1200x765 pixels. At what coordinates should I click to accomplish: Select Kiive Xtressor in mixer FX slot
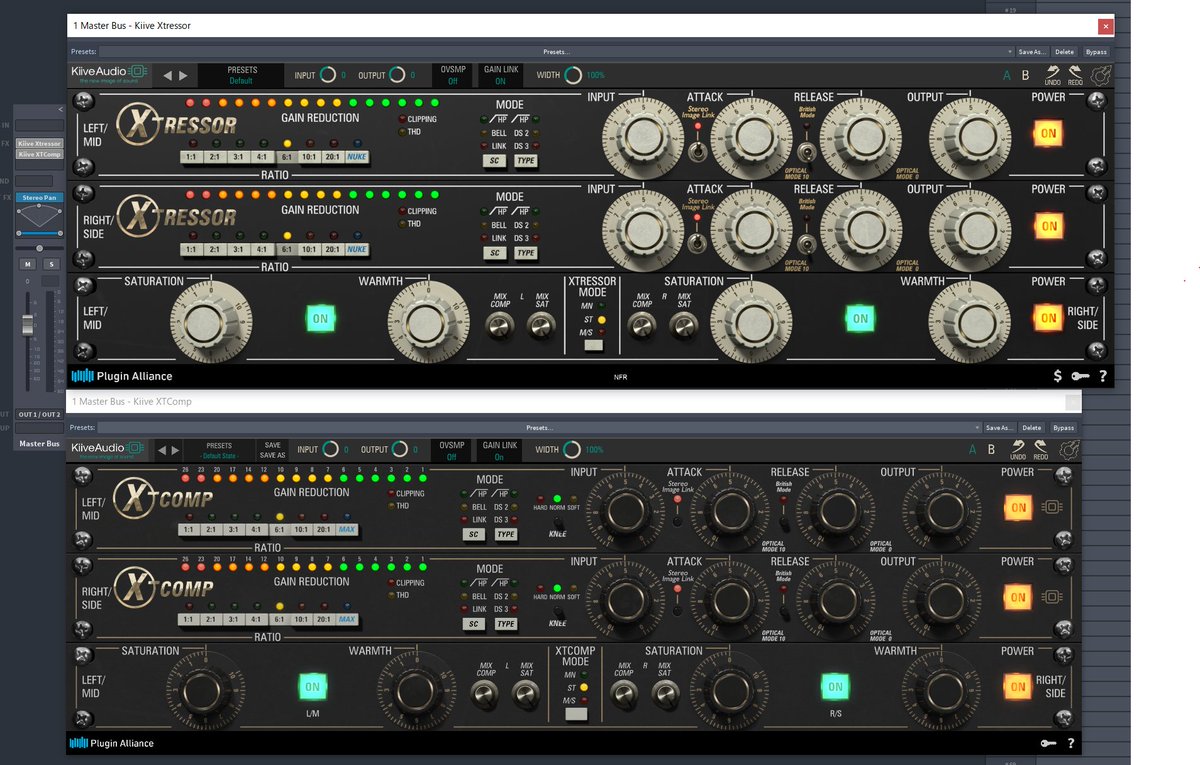39,143
